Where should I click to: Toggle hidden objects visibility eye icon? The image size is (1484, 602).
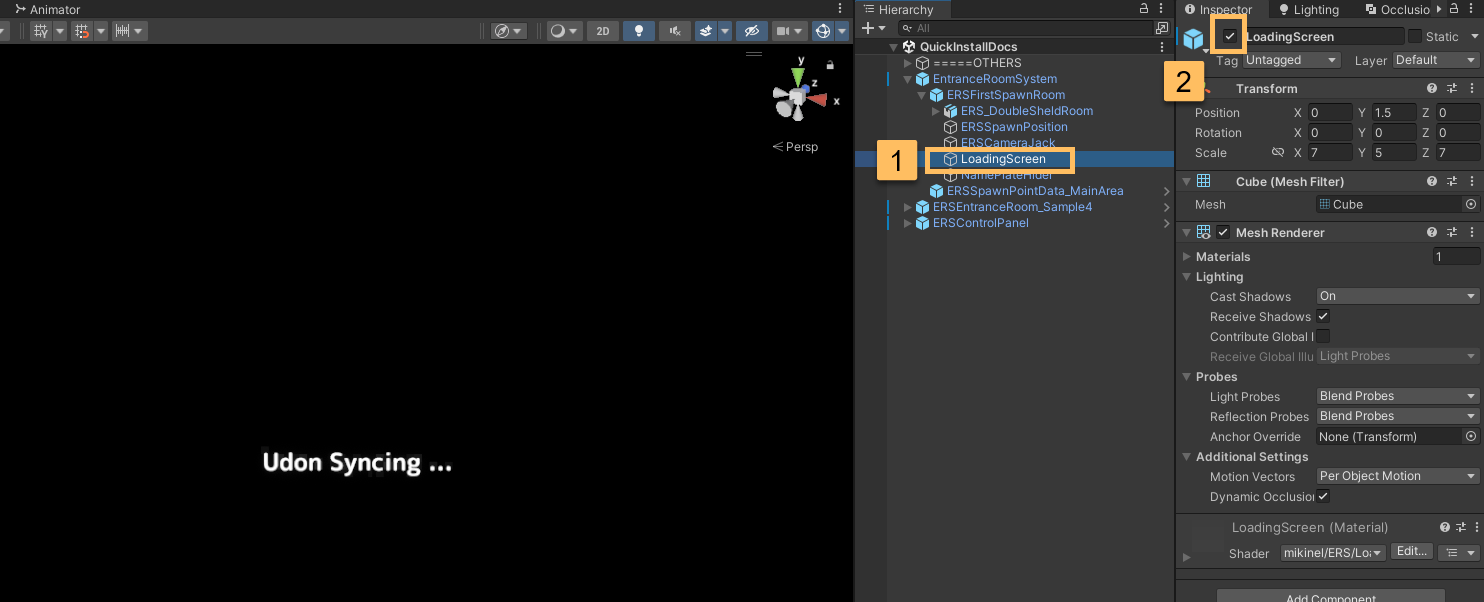tap(751, 31)
